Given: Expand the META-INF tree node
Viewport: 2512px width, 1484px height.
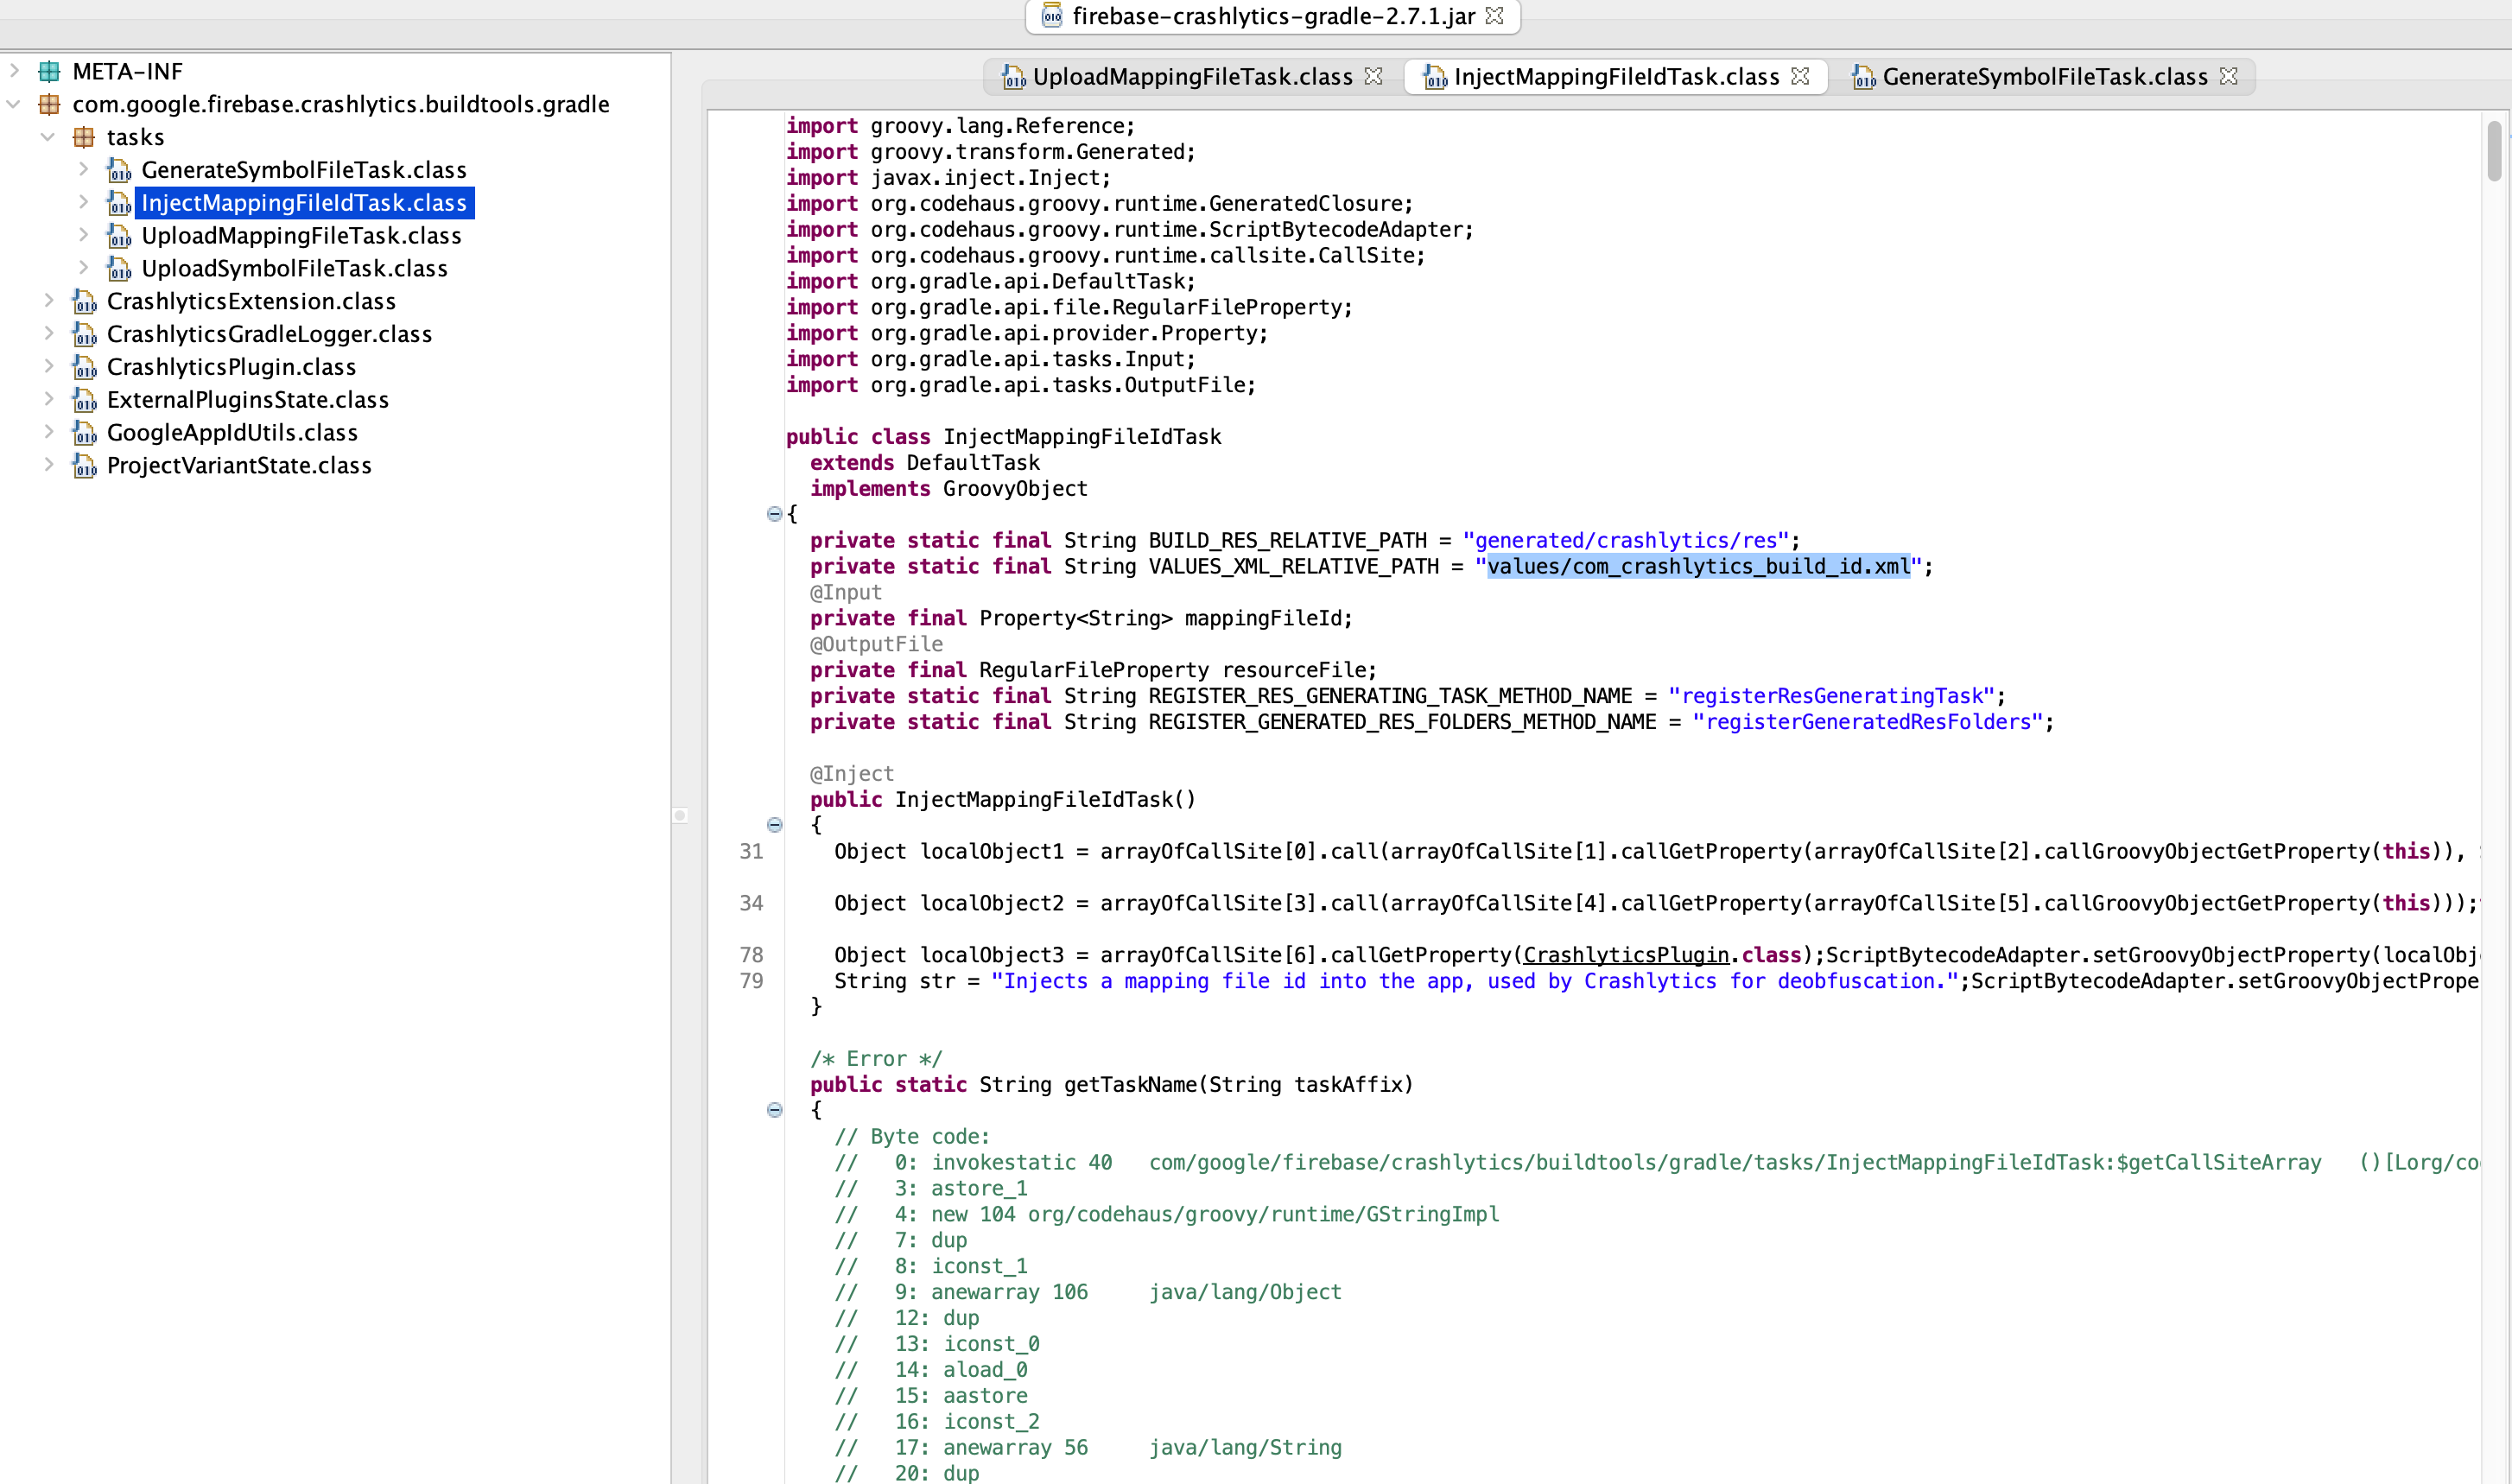Looking at the screenshot, I should tap(14, 71).
